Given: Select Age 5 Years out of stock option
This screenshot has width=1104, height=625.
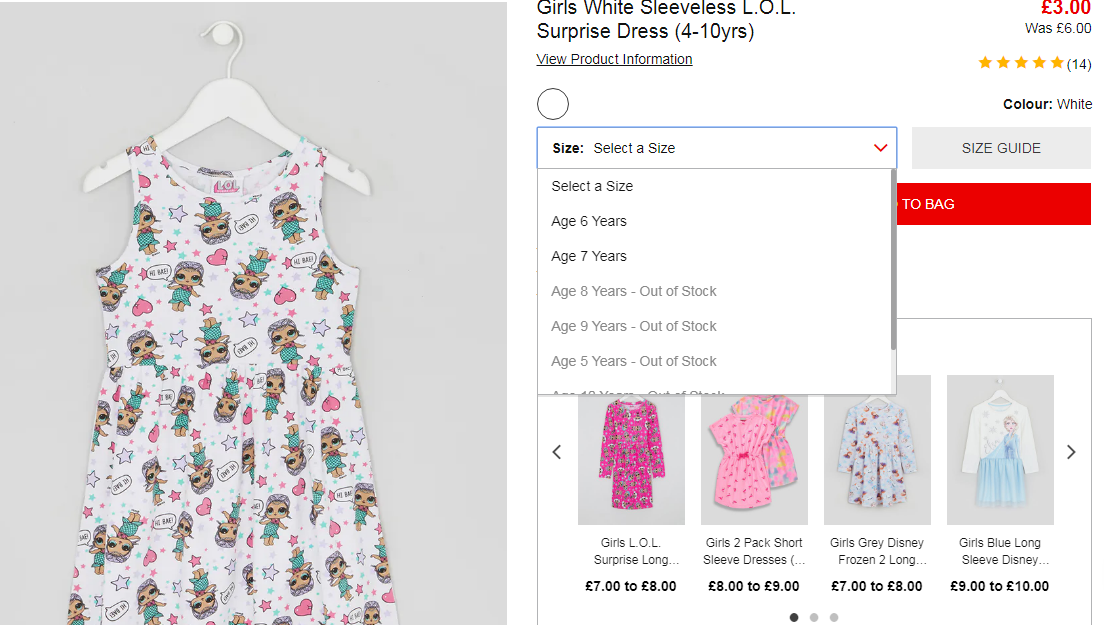Looking at the screenshot, I should point(715,361).
